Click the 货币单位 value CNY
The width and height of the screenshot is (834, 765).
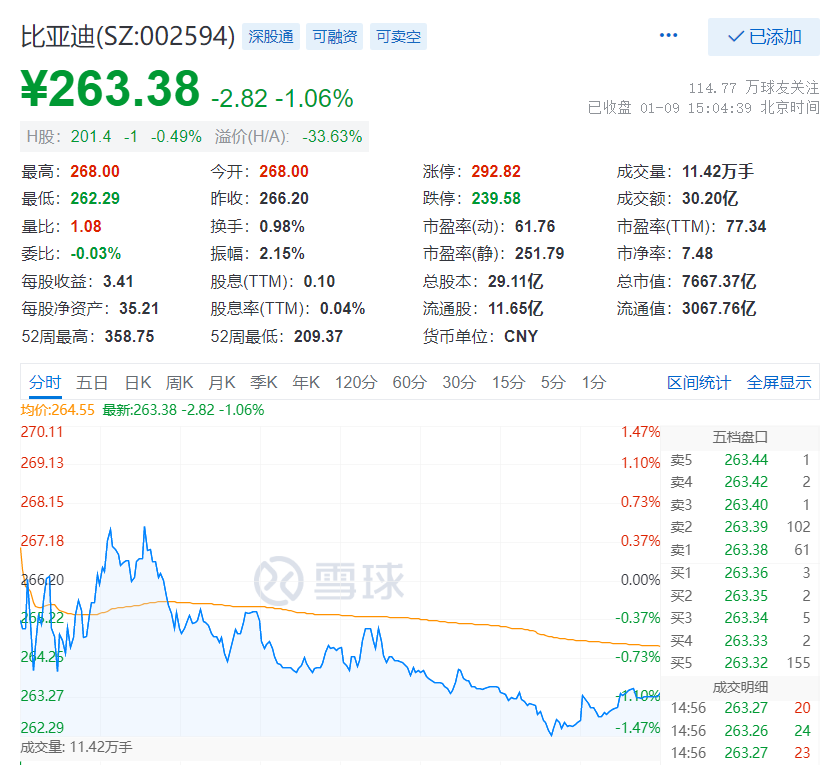point(521,337)
